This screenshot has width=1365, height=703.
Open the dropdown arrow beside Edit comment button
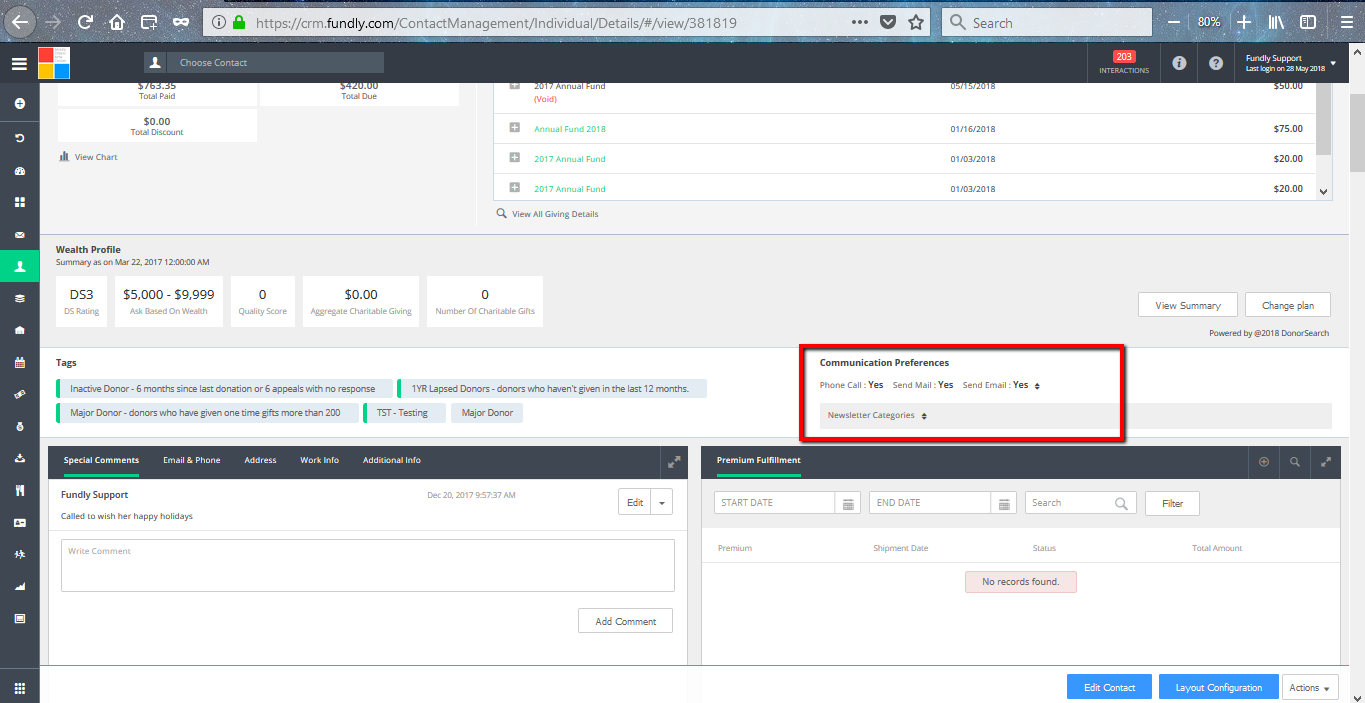click(x=662, y=503)
